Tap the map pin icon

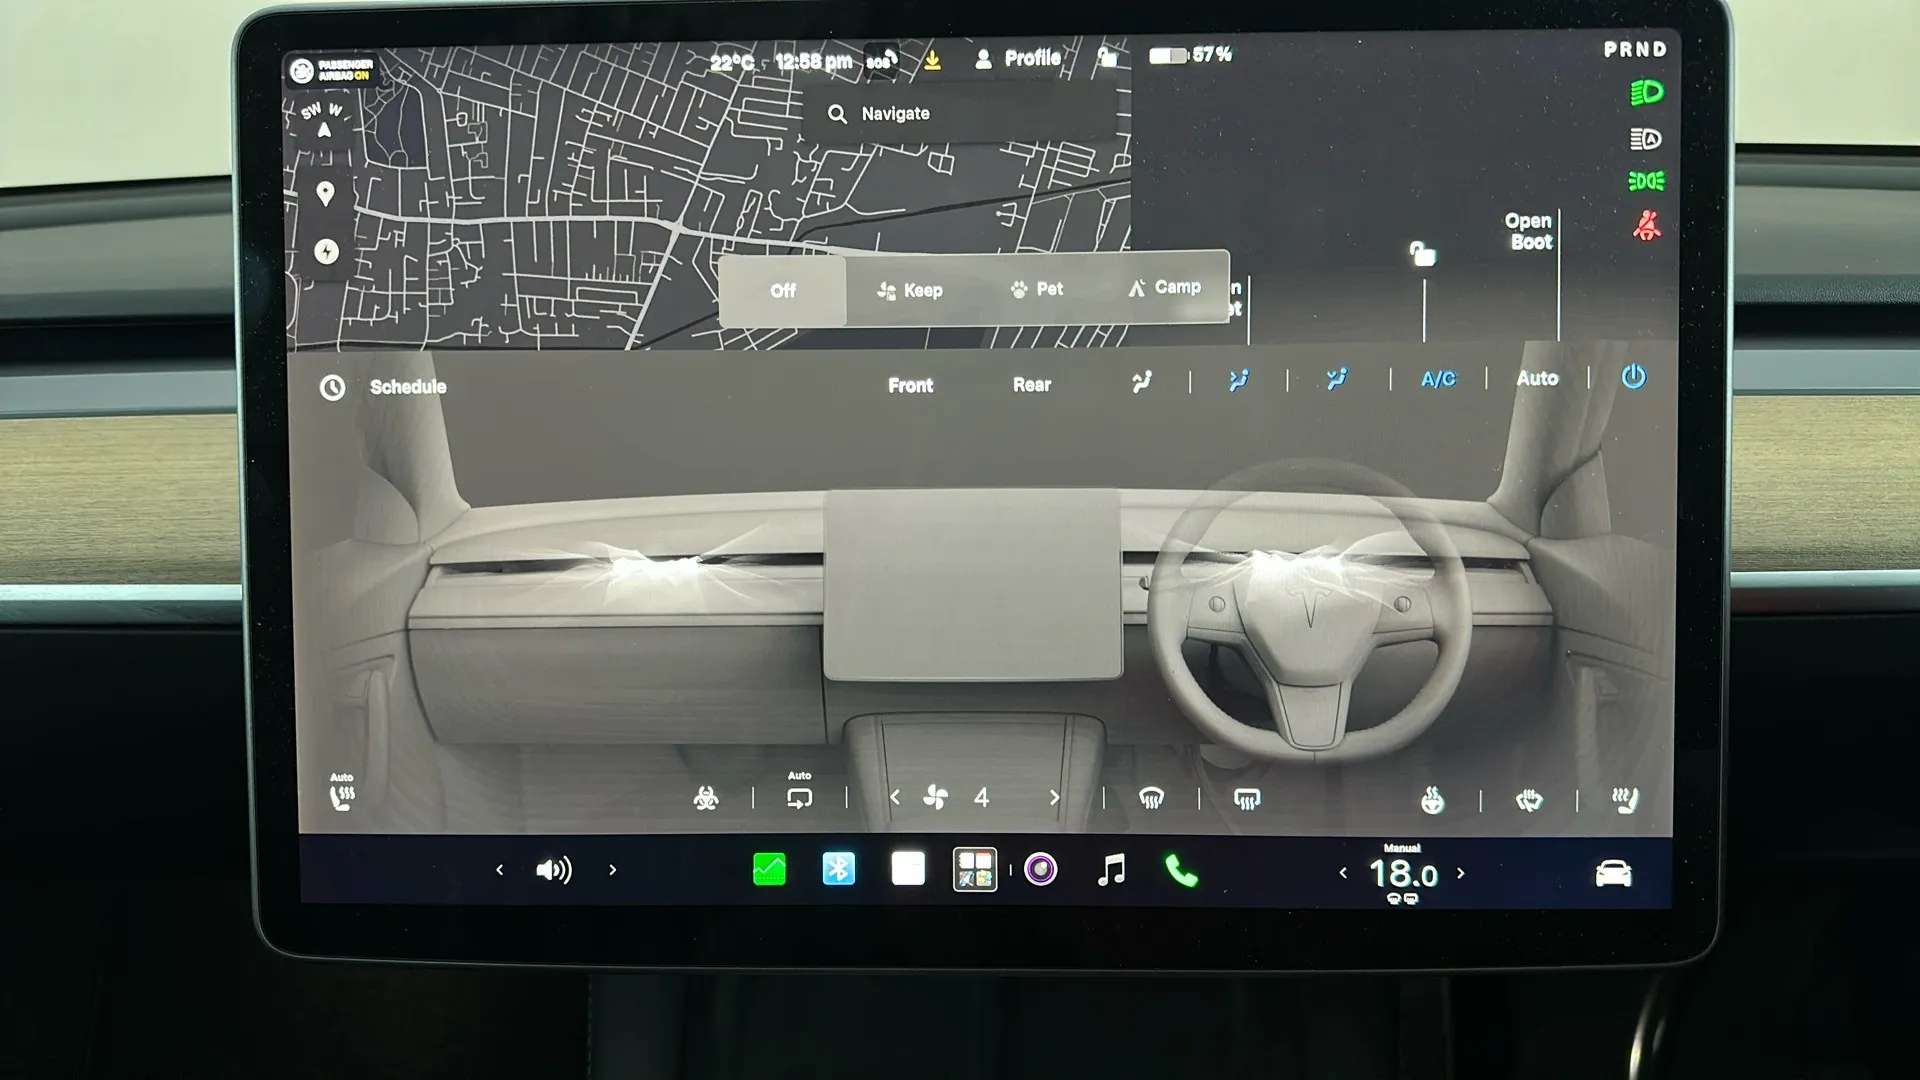click(x=325, y=193)
